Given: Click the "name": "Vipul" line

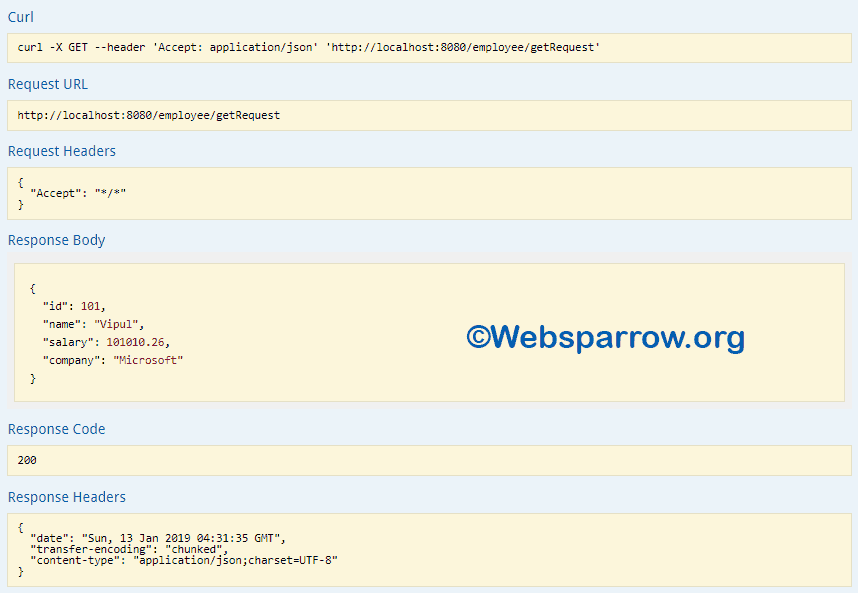Looking at the screenshot, I should 94,324.
